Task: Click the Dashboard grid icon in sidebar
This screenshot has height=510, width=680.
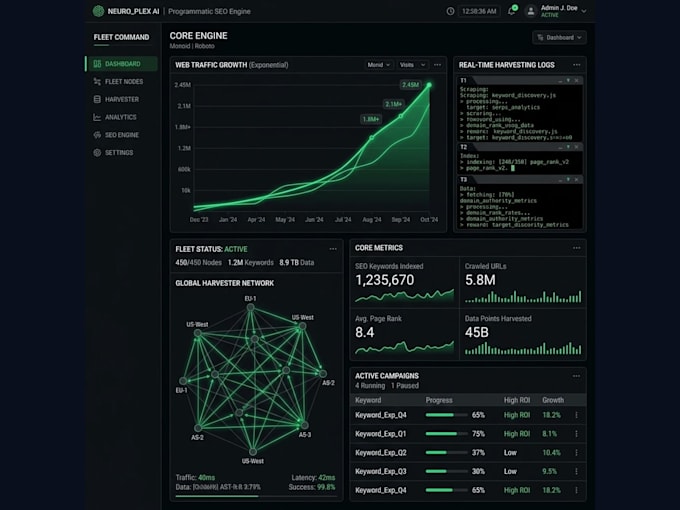Action: coord(97,64)
